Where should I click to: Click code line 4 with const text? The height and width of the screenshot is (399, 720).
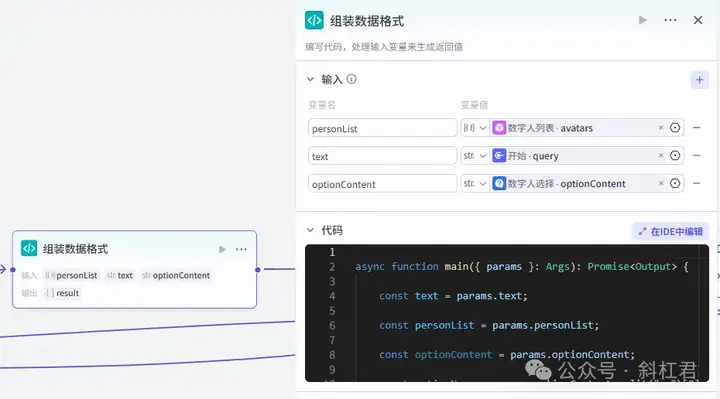tap(453, 296)
